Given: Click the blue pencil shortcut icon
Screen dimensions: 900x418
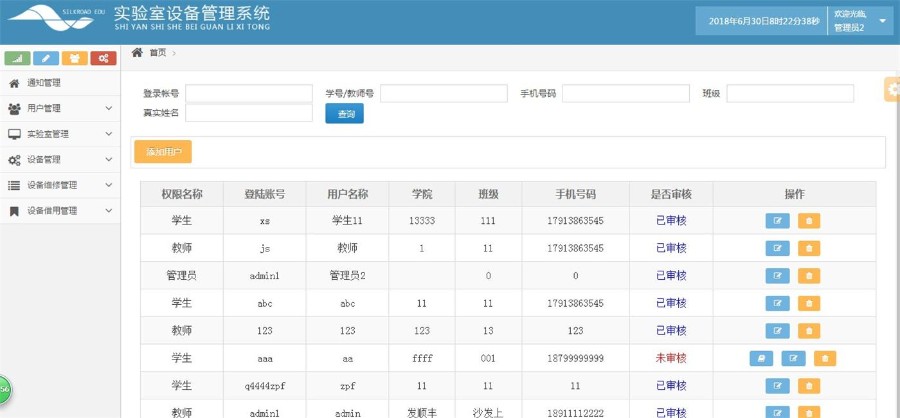Looking at the screenshot, I should coord(46,58).
